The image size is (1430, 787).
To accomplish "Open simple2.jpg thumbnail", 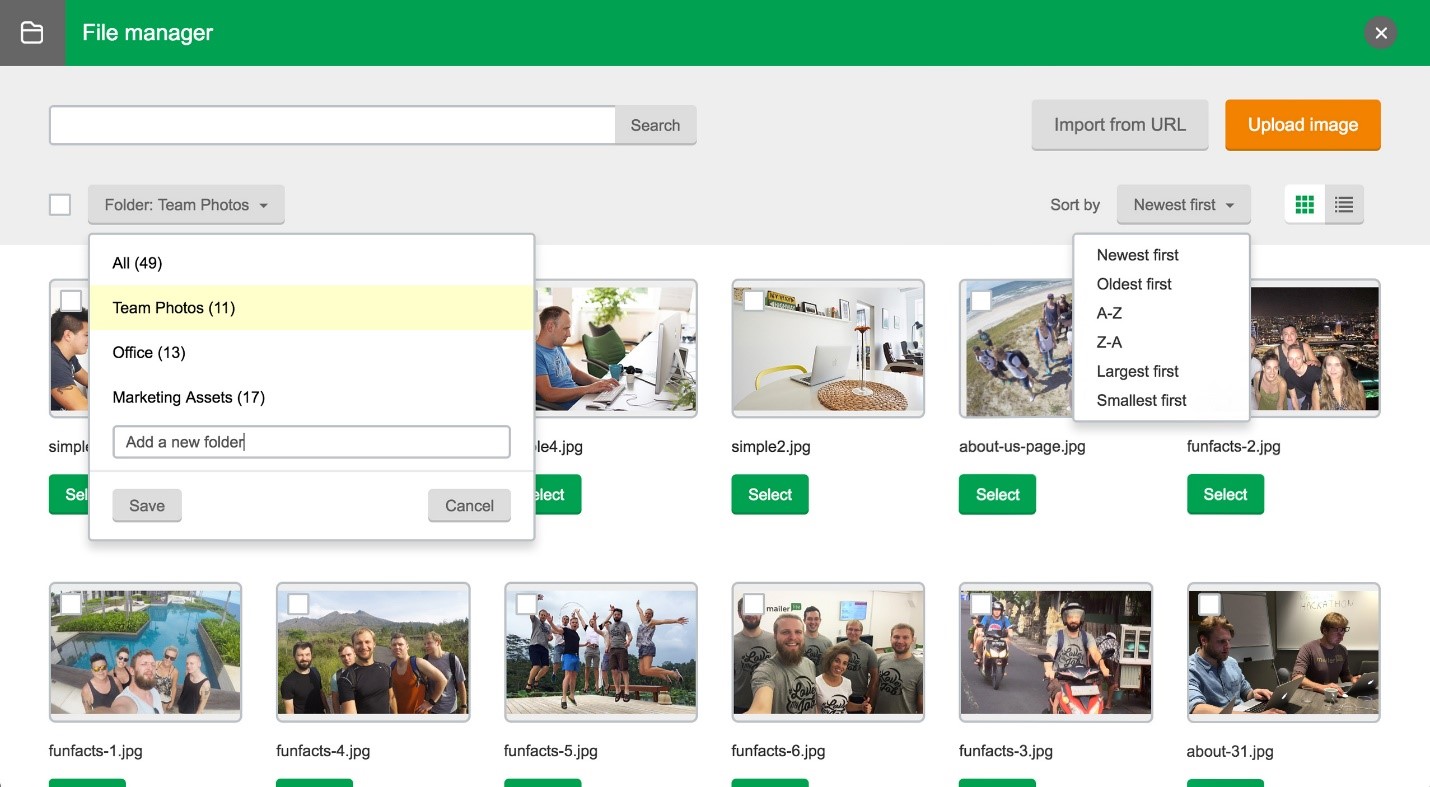I will click(x=828, y=348).
